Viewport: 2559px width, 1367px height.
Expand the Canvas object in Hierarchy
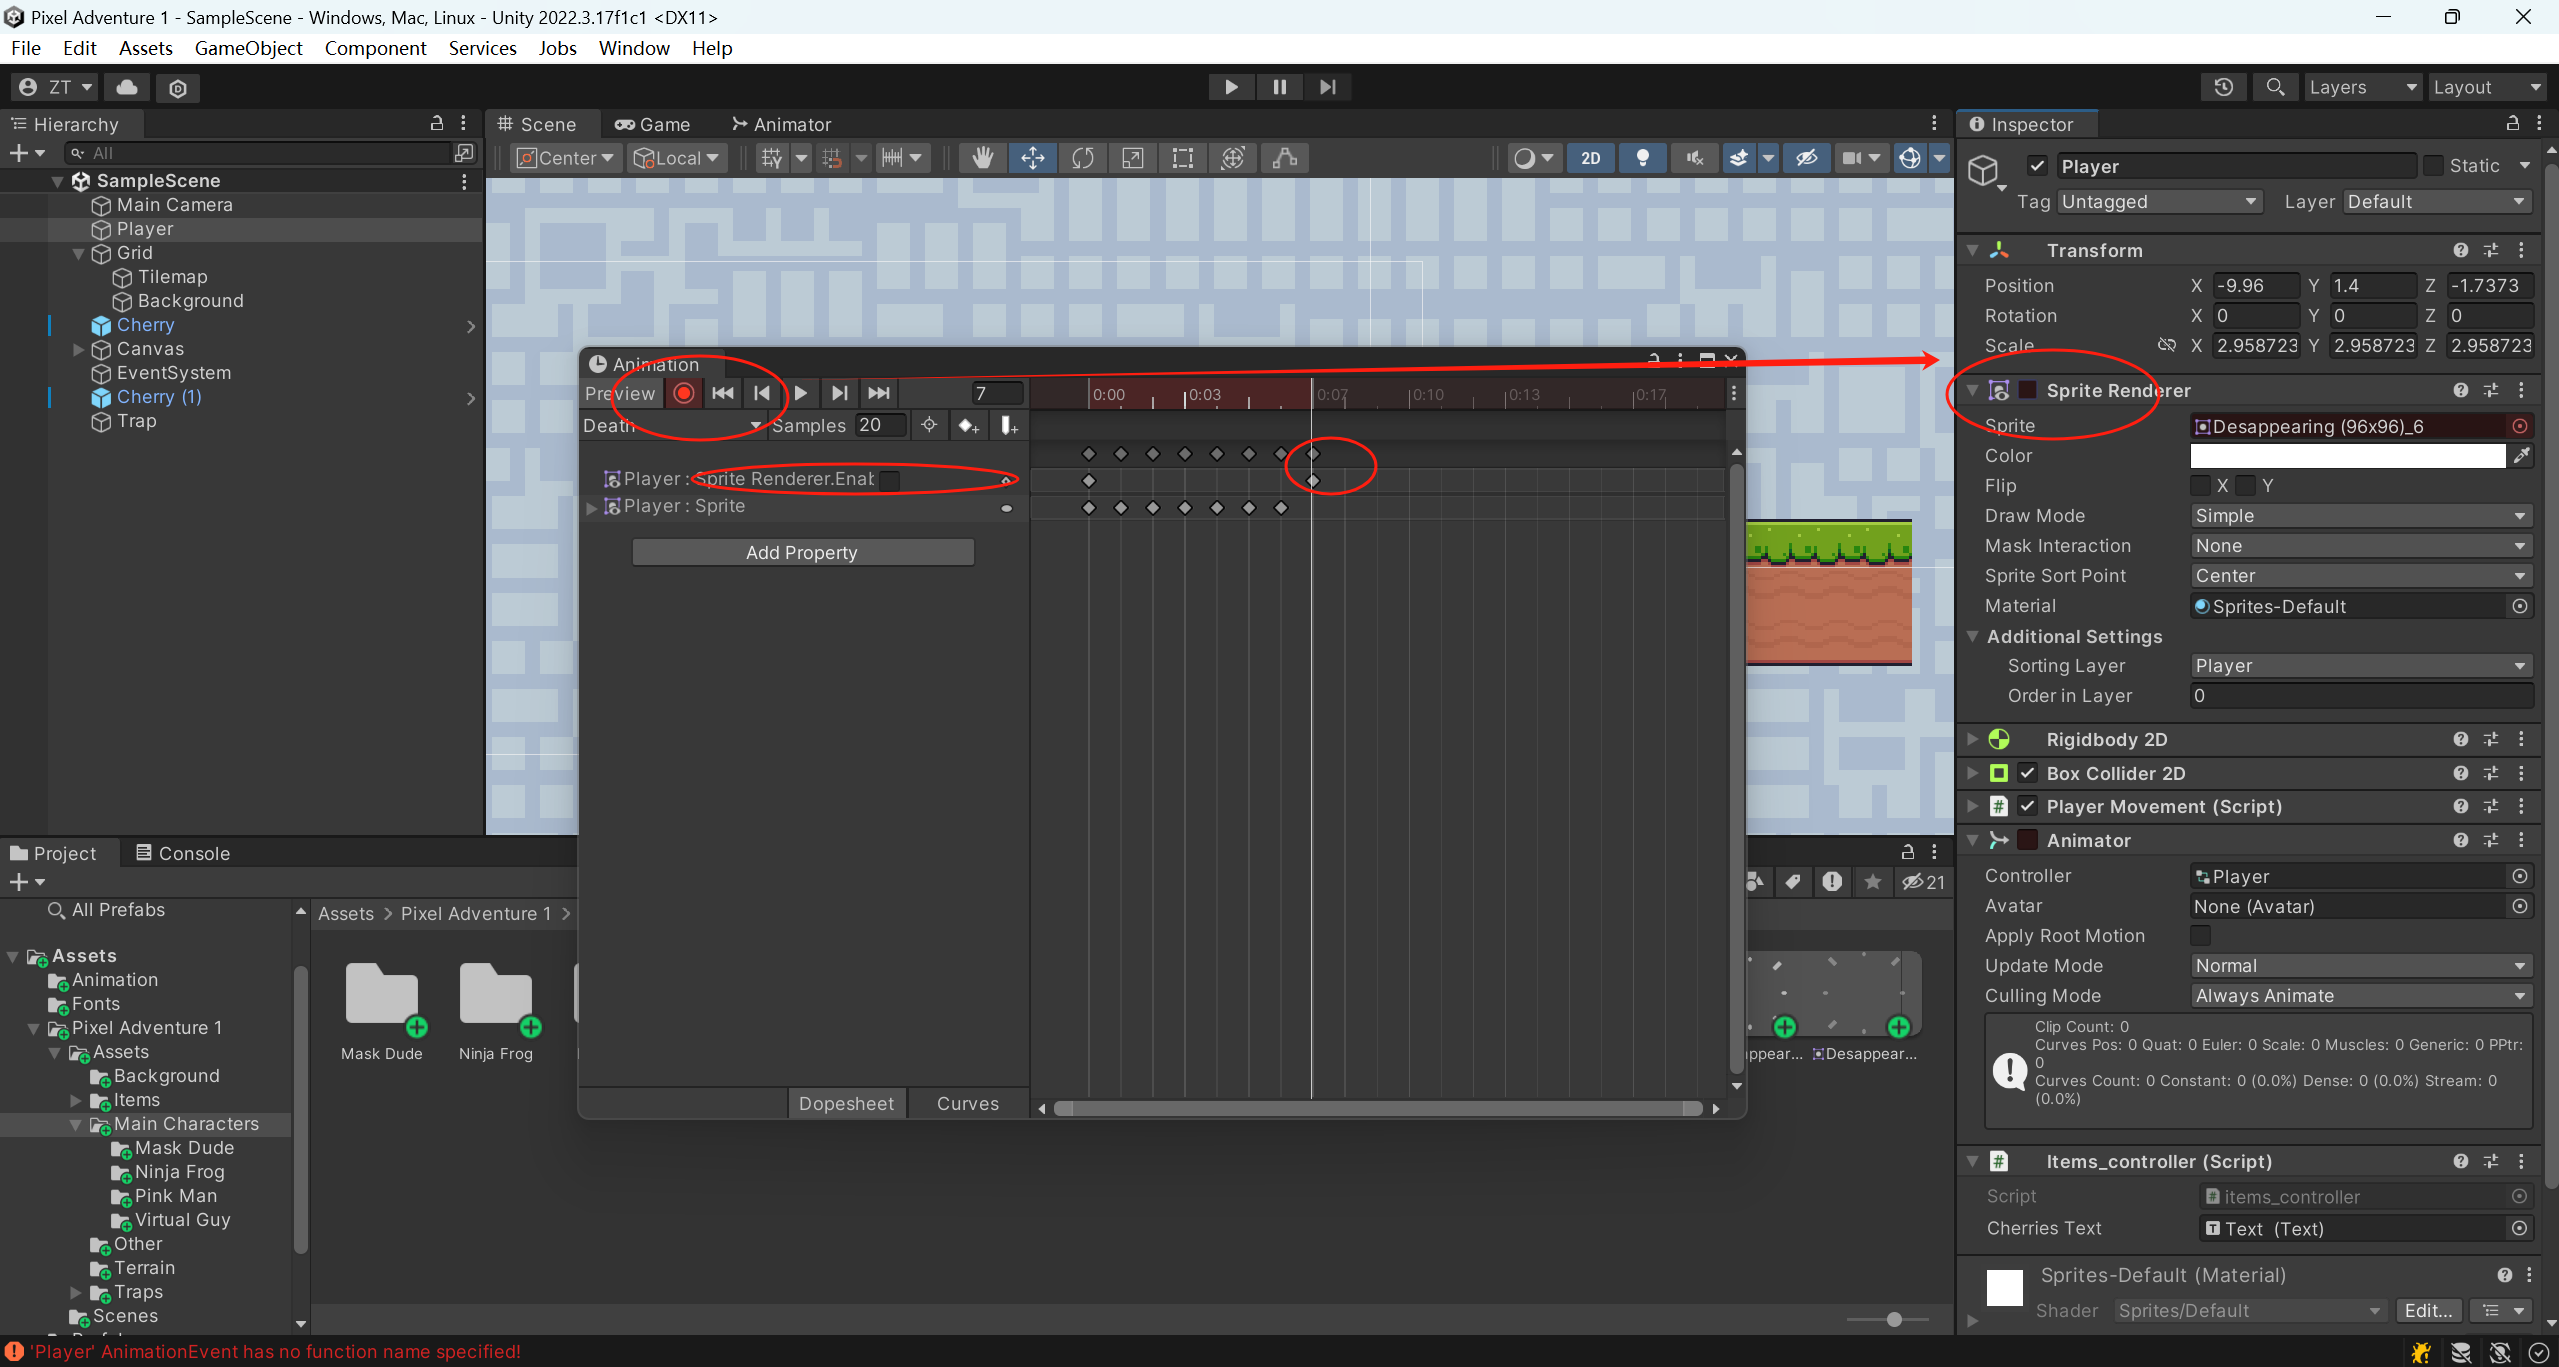pos(79,349)
